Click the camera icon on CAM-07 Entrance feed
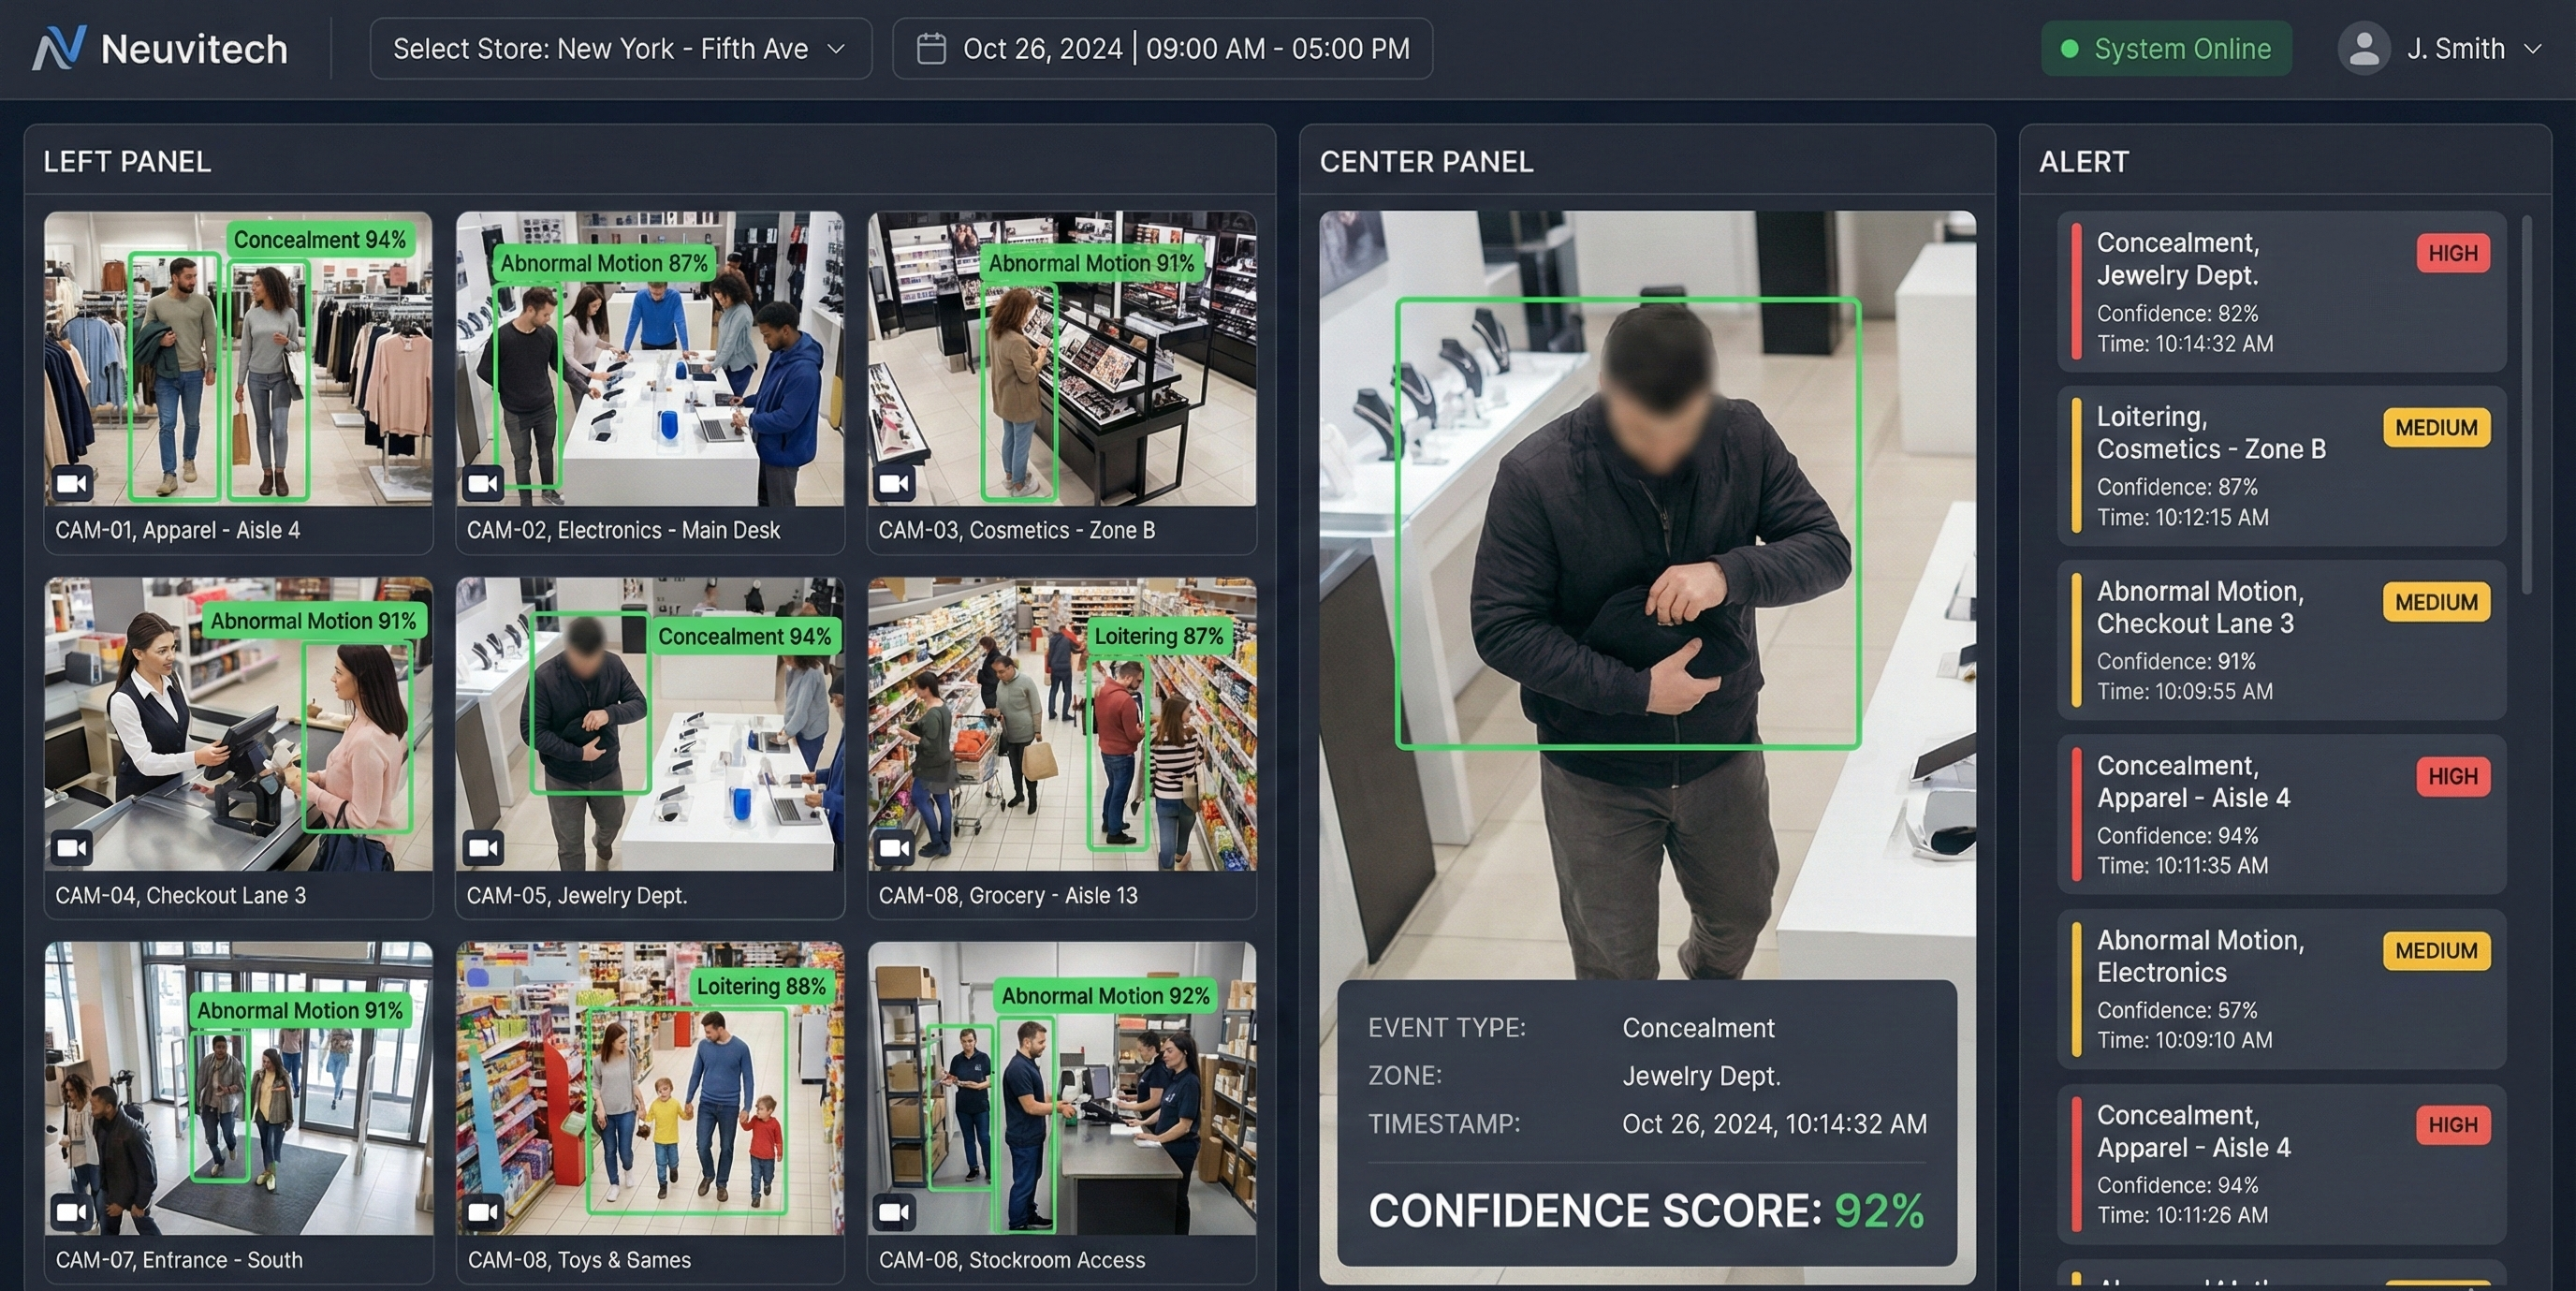This screenshot has height=1291, width=2576. coord(70,1213)
